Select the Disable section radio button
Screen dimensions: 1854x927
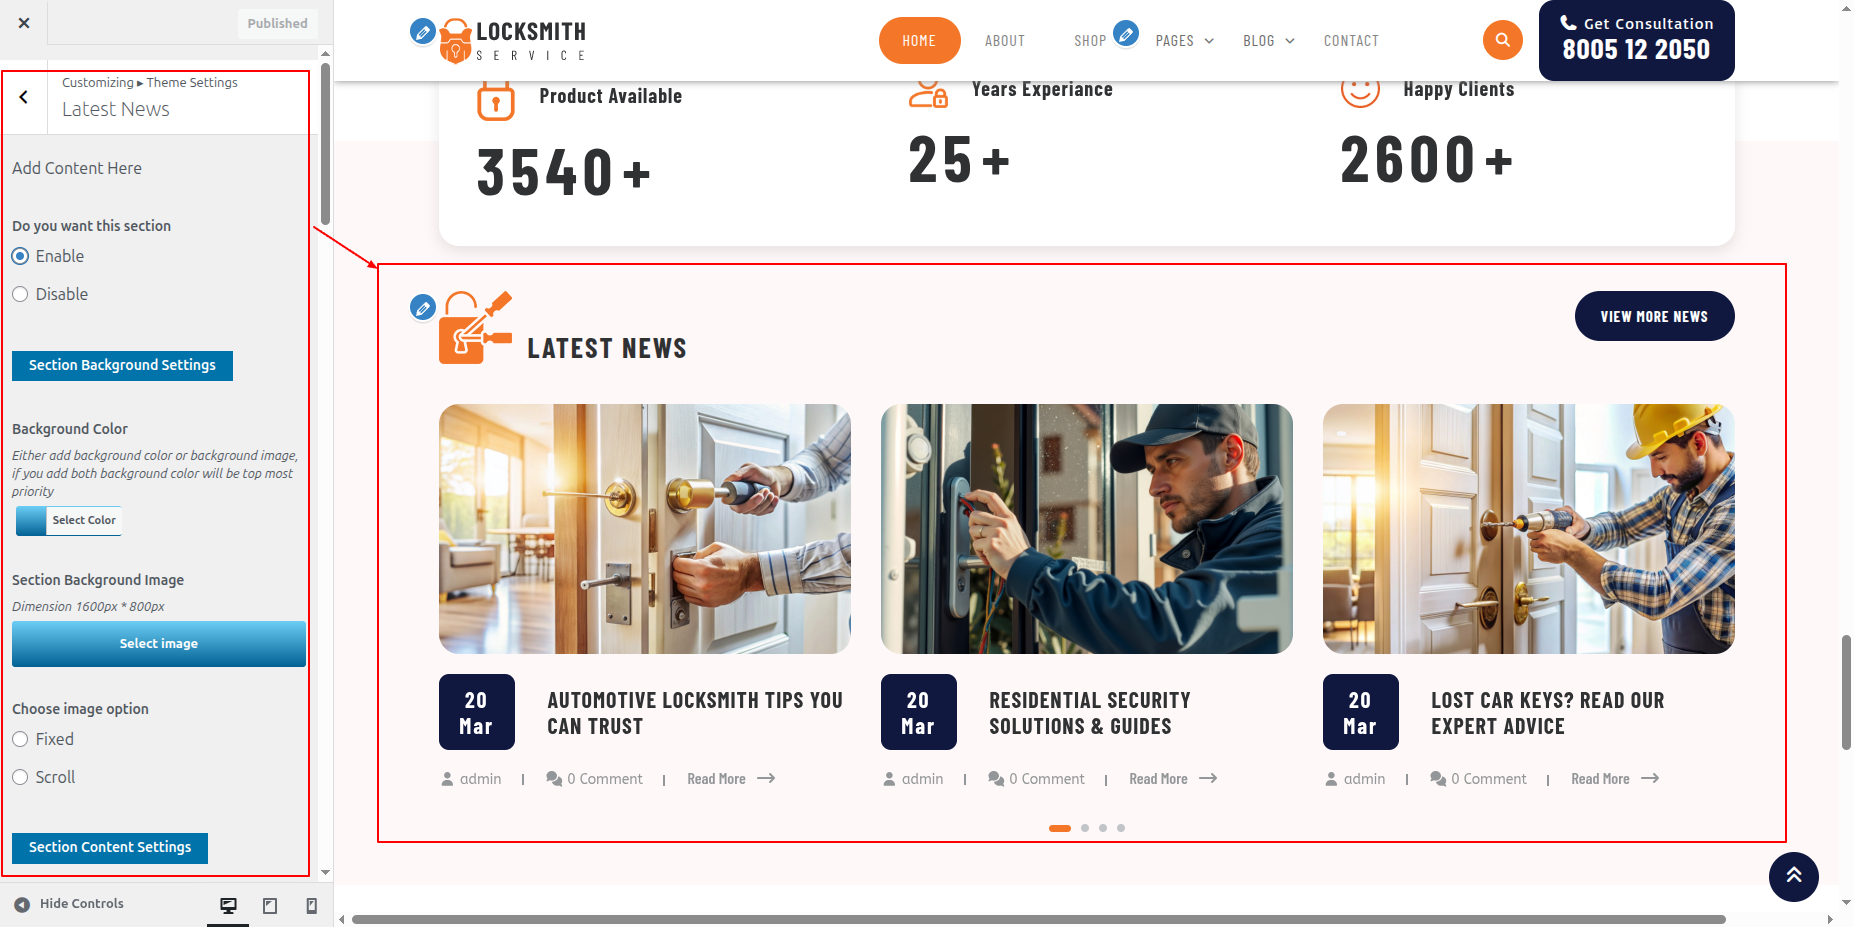click(x=20, y=294)
